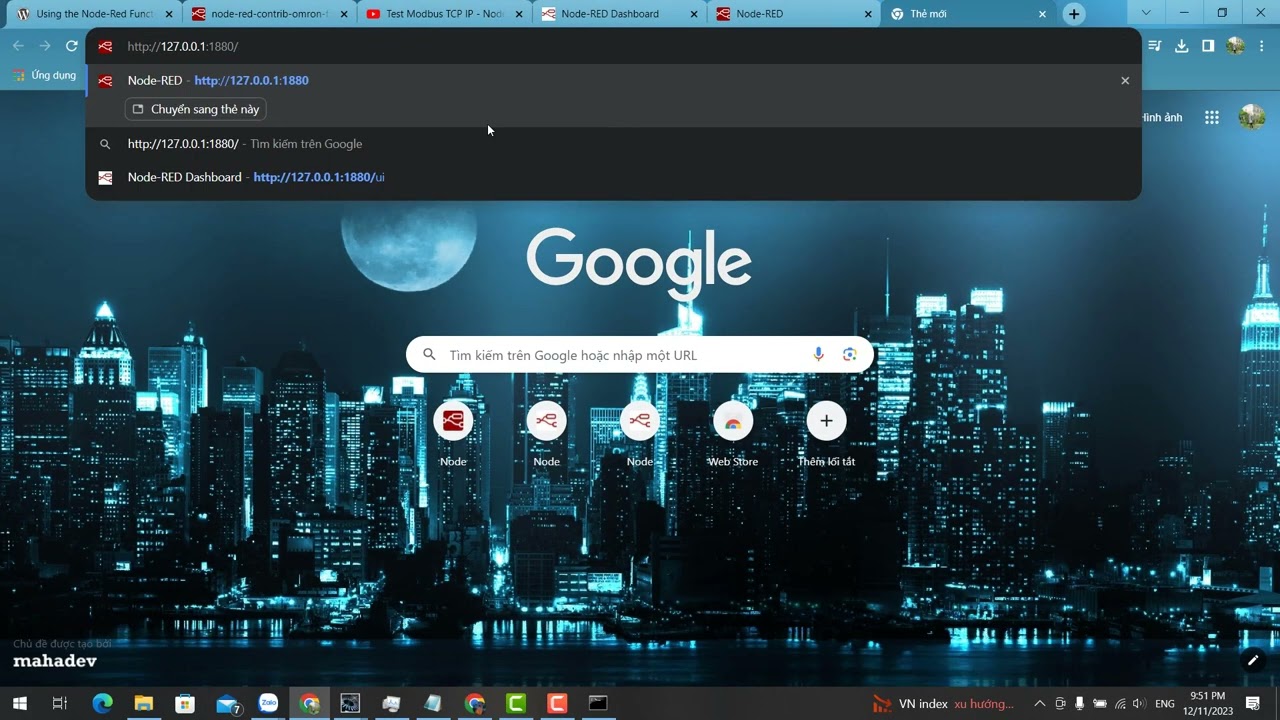The width and height of the screenshot is (1280, 720).
Task: Open the VN index news widget
Action: point(943,703)
